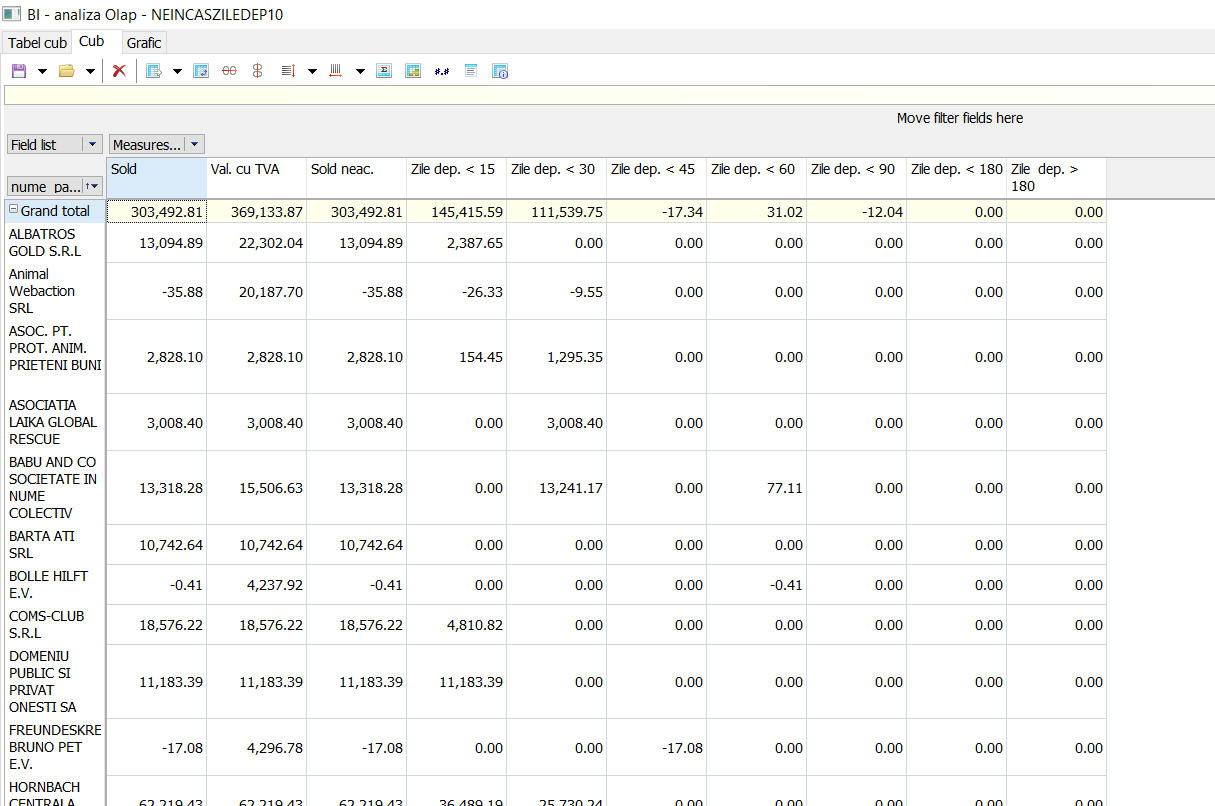Click the number format #.# icon
The height and width of the screenshot is (806, 1215).
click(x=442, y=71)
